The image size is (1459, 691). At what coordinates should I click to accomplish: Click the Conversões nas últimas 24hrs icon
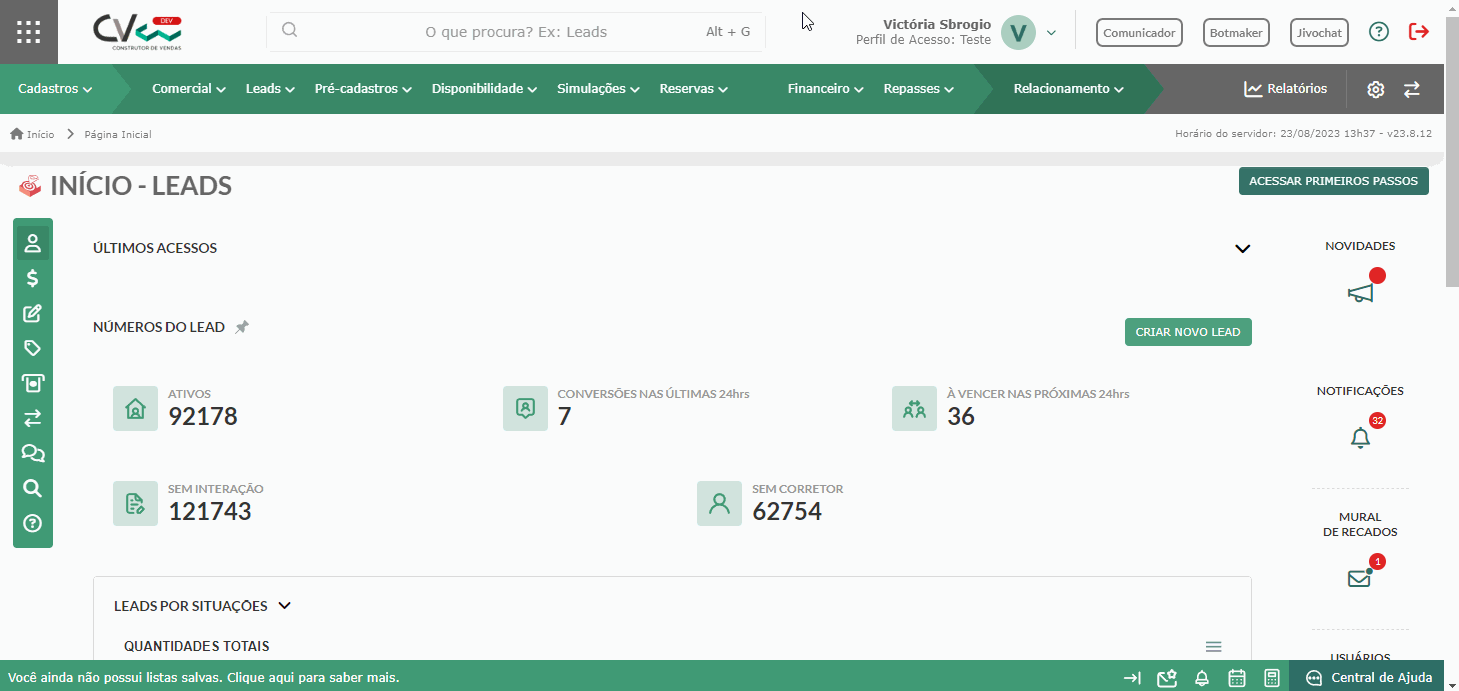point(525,408)
